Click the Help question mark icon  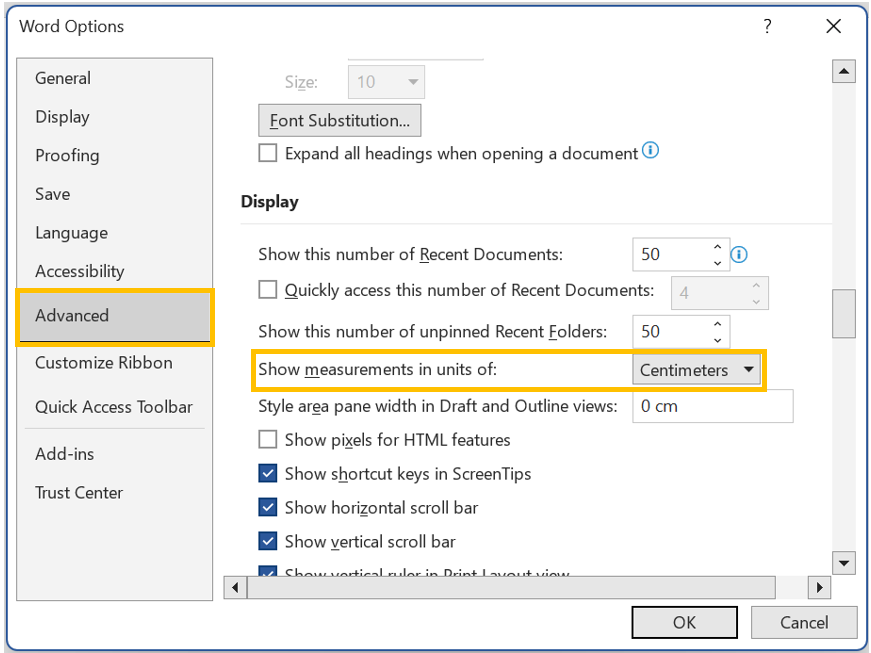coord(767,27)
